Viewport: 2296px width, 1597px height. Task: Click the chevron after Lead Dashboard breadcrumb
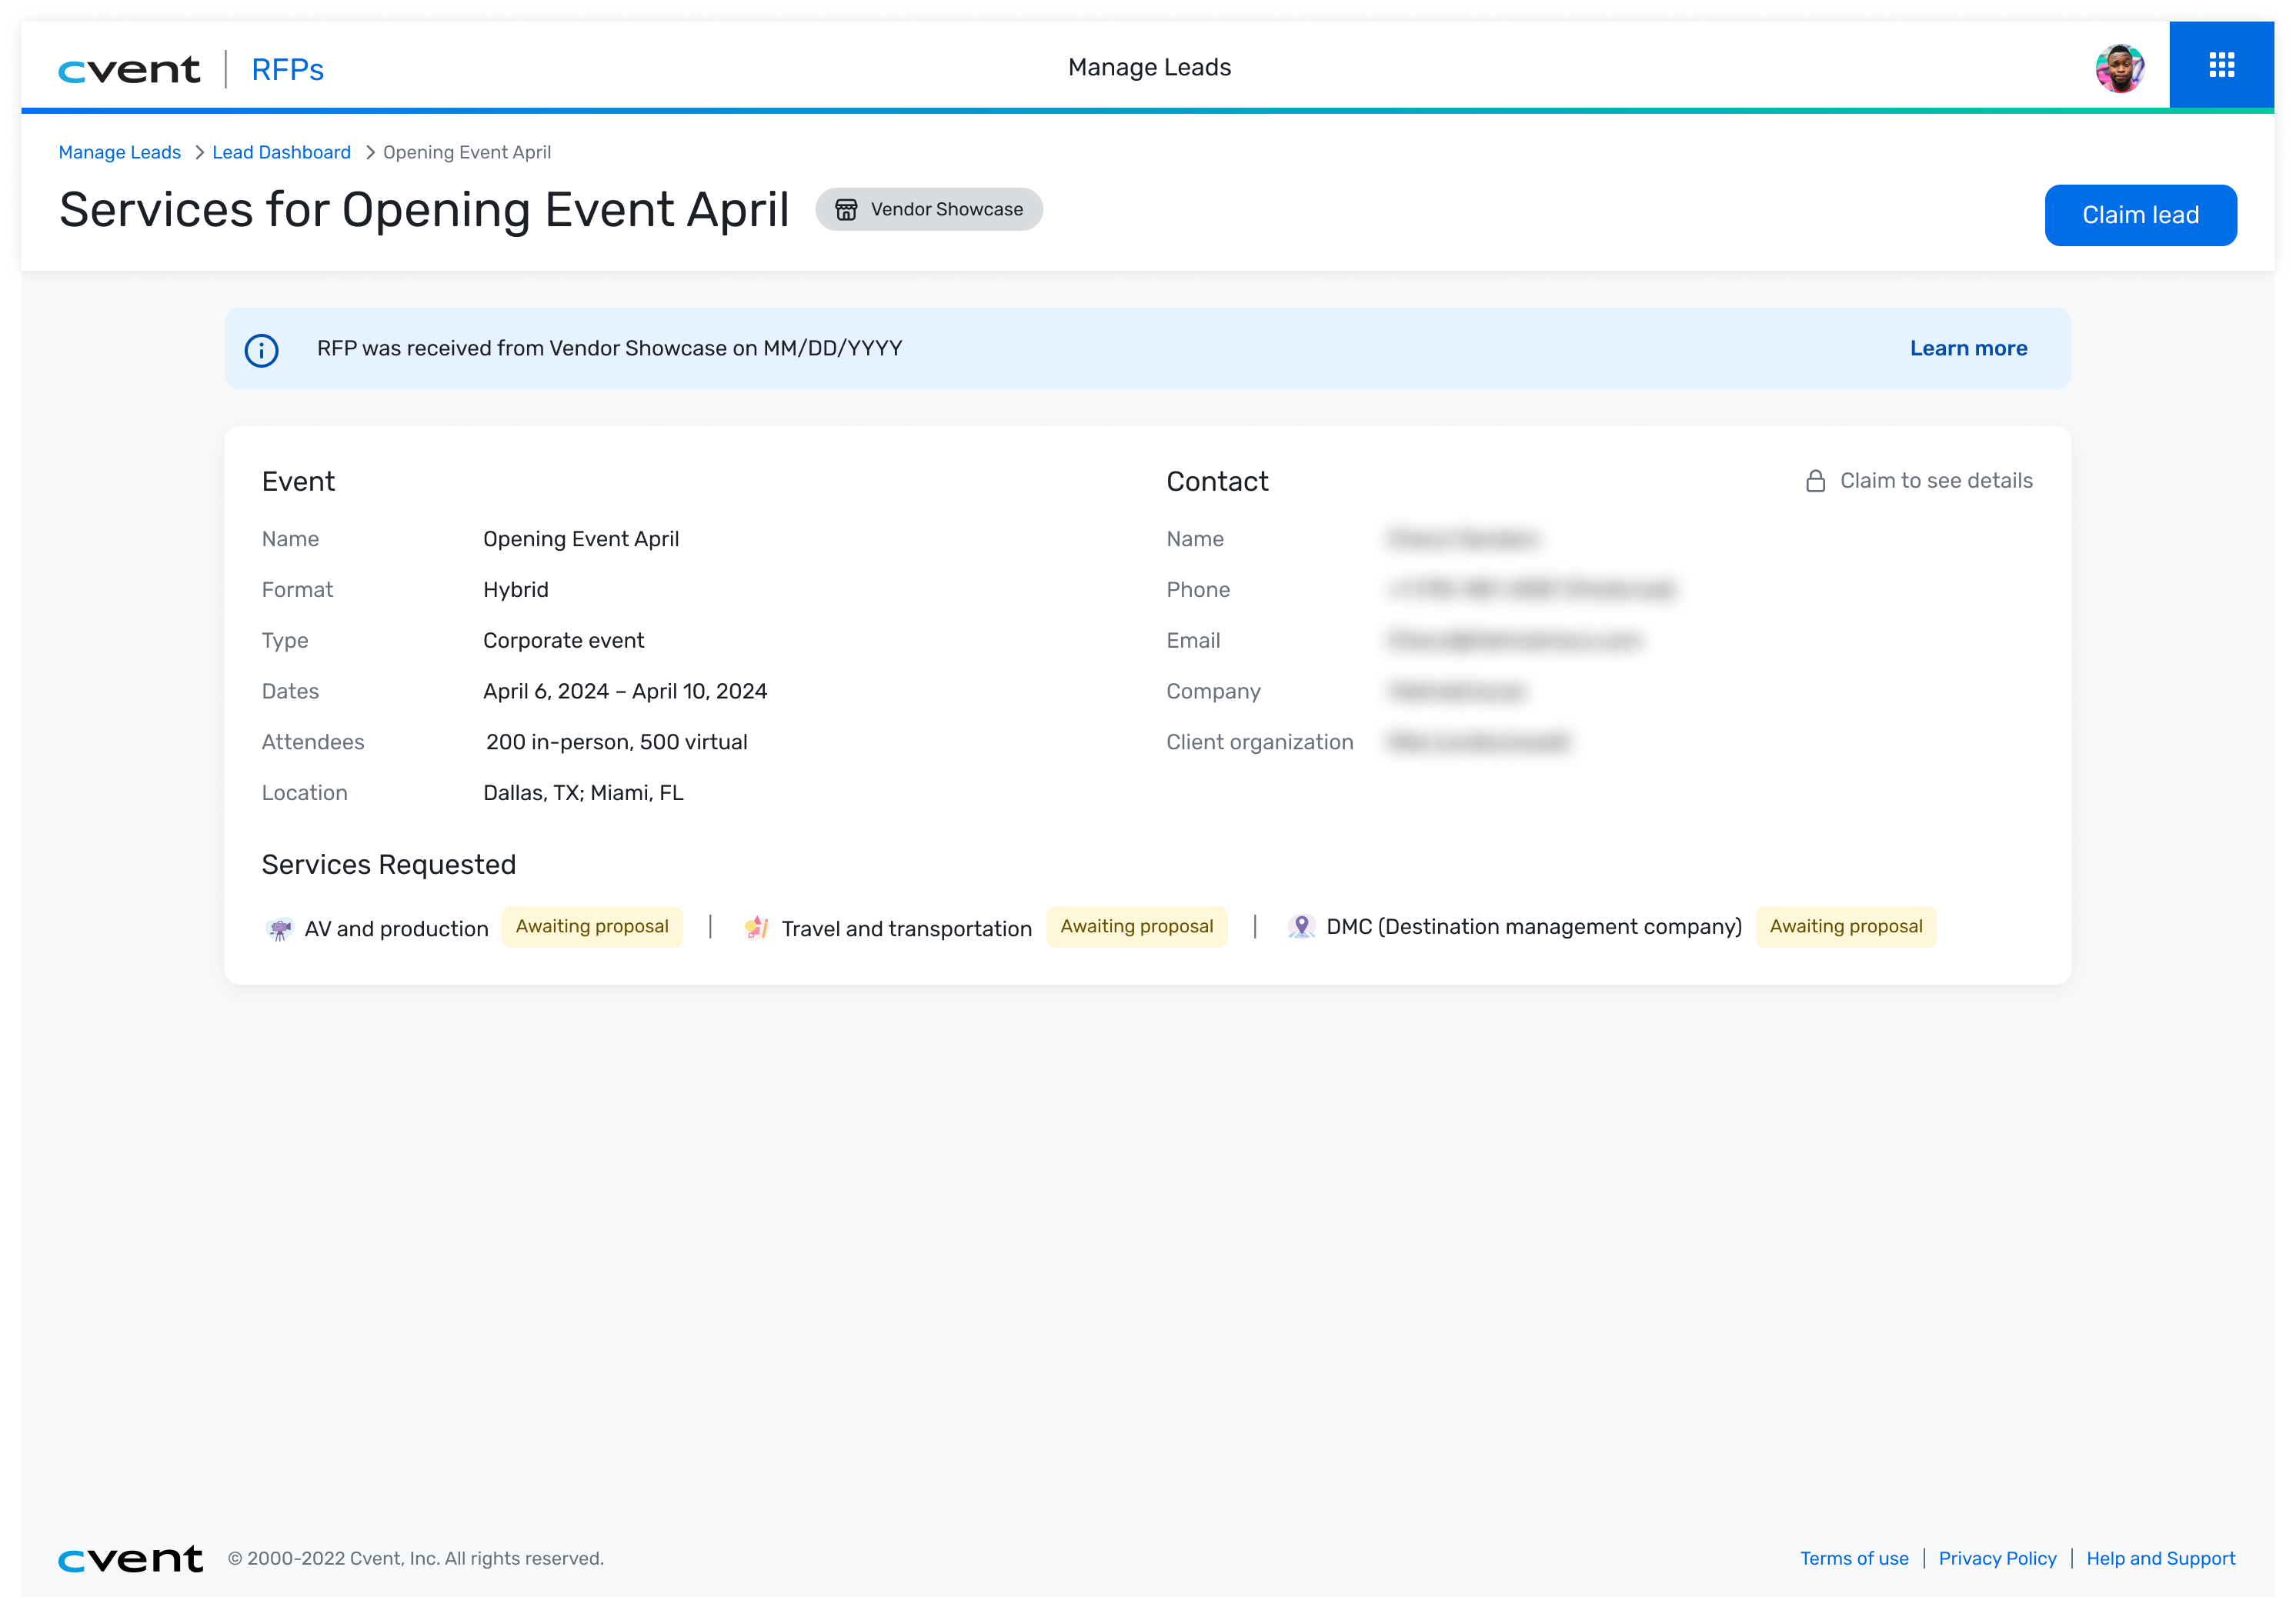pos(369,152)
